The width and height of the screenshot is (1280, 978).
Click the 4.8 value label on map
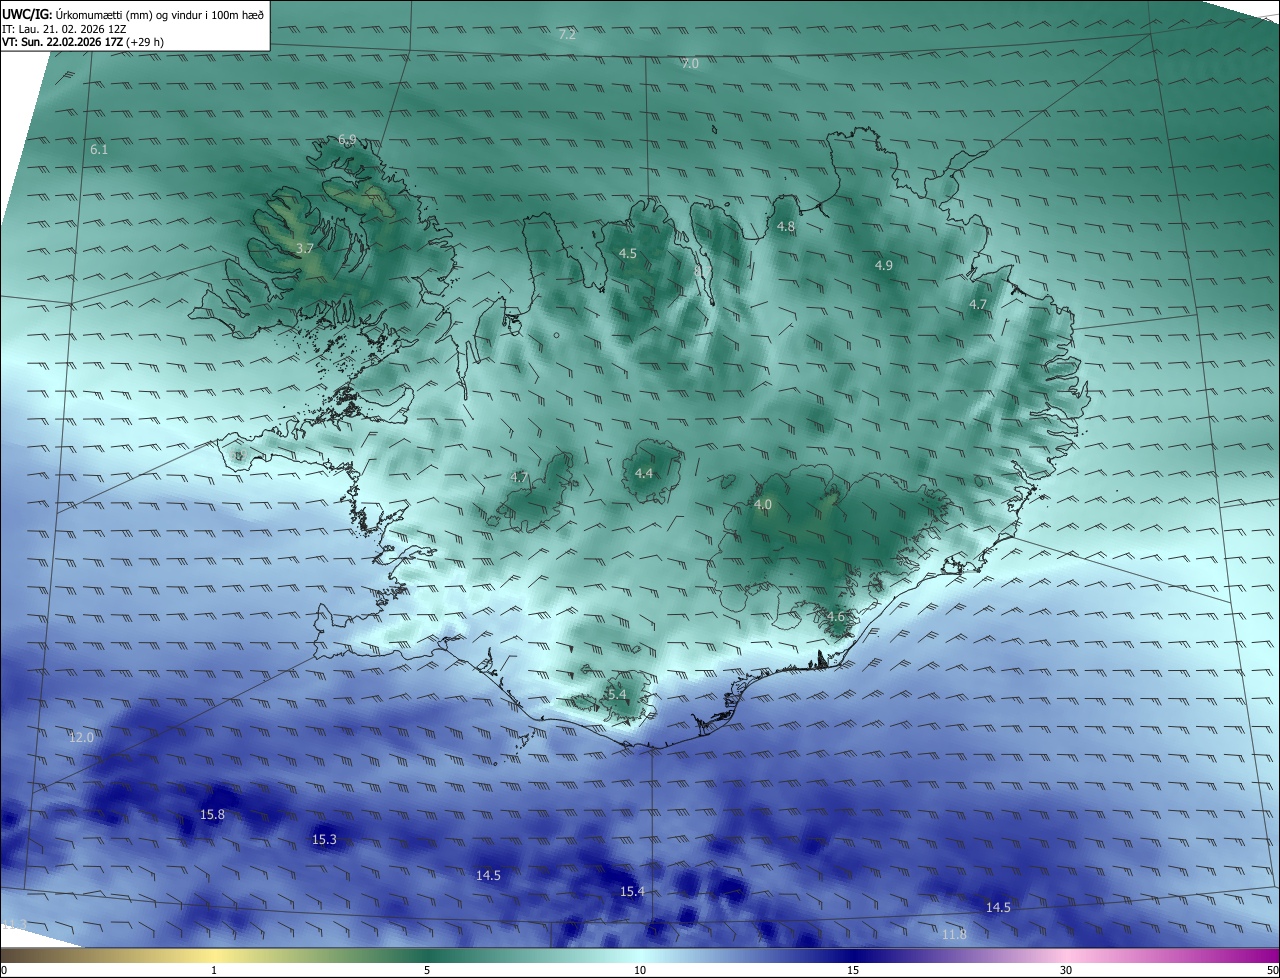(786, 226)
